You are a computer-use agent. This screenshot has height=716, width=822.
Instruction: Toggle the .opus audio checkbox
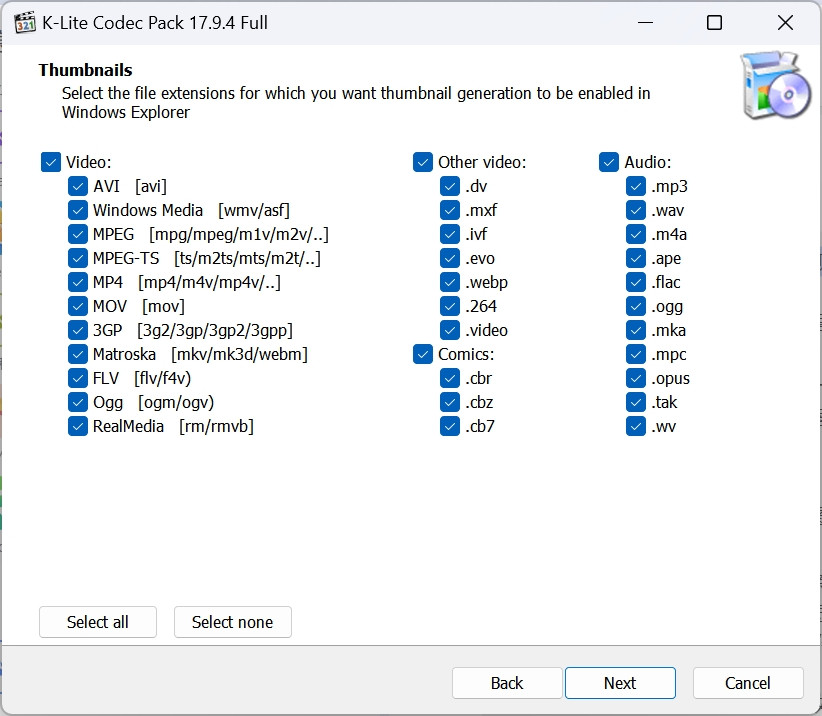tap(636, 378)
